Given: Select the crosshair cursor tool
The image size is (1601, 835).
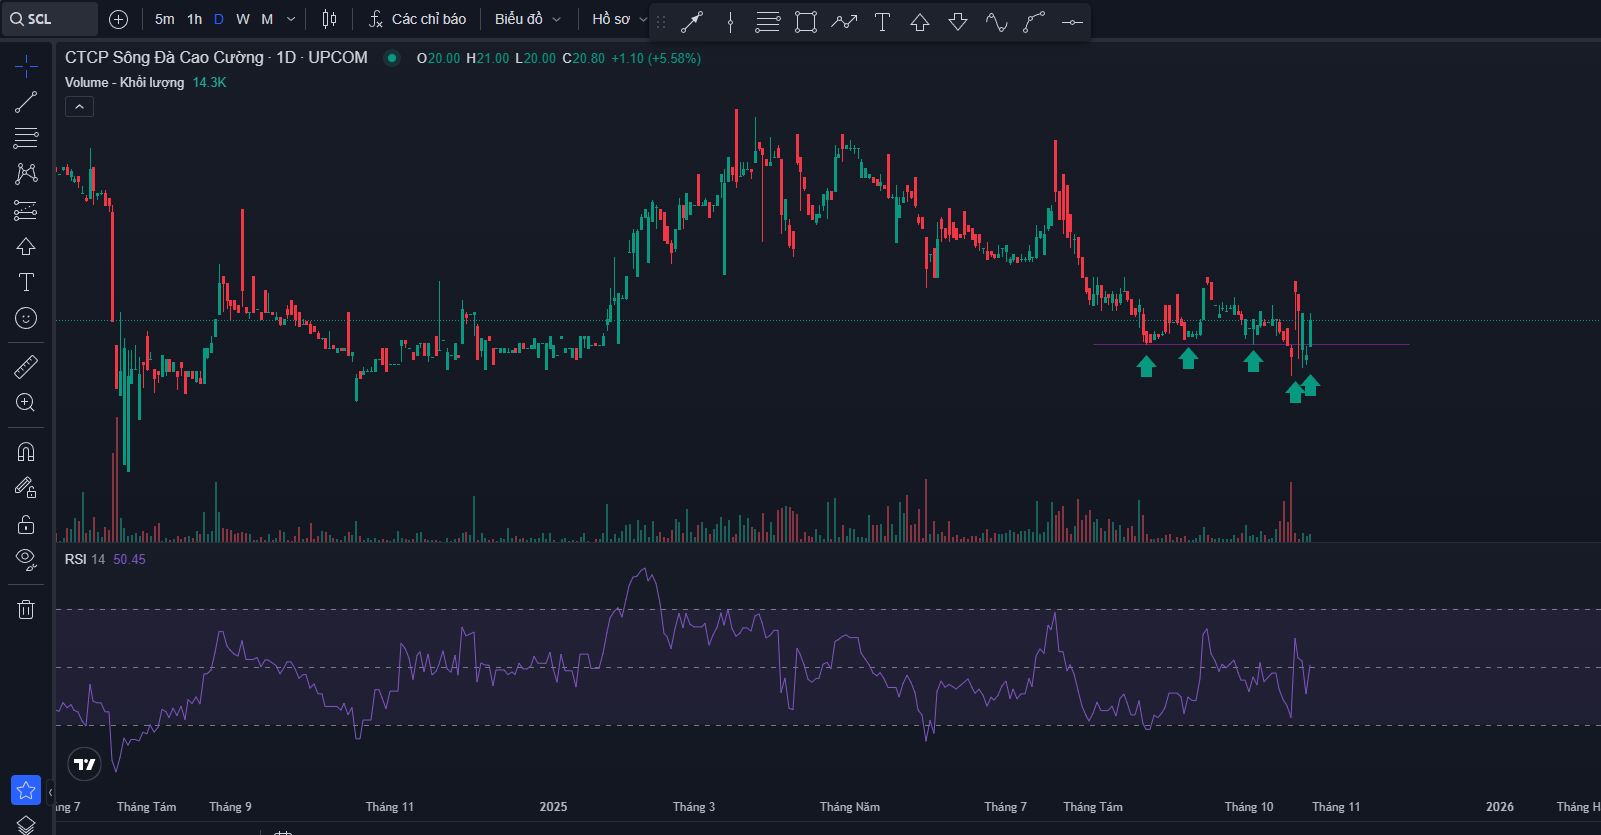Looking at the screenshot, I should [26, 67].
